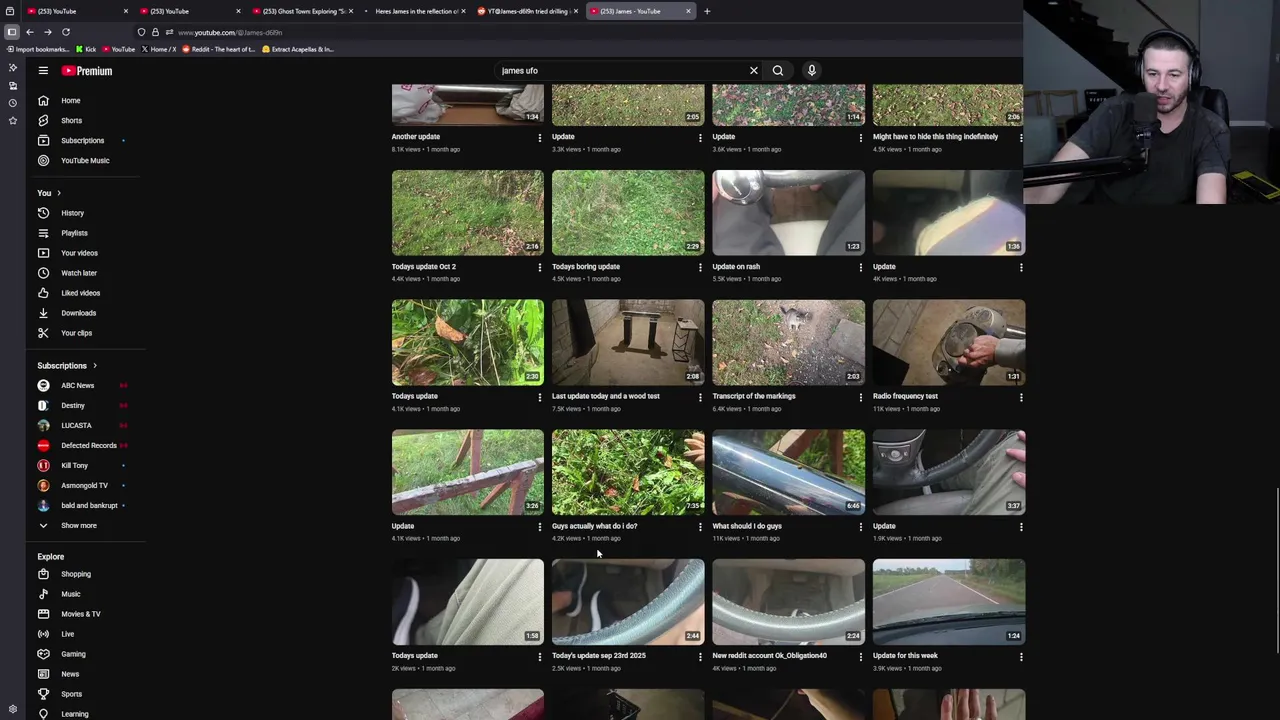
Task: Open the Reddit bookmark in the toolbar
Action: pyautogui.click(x=219, y=49)
